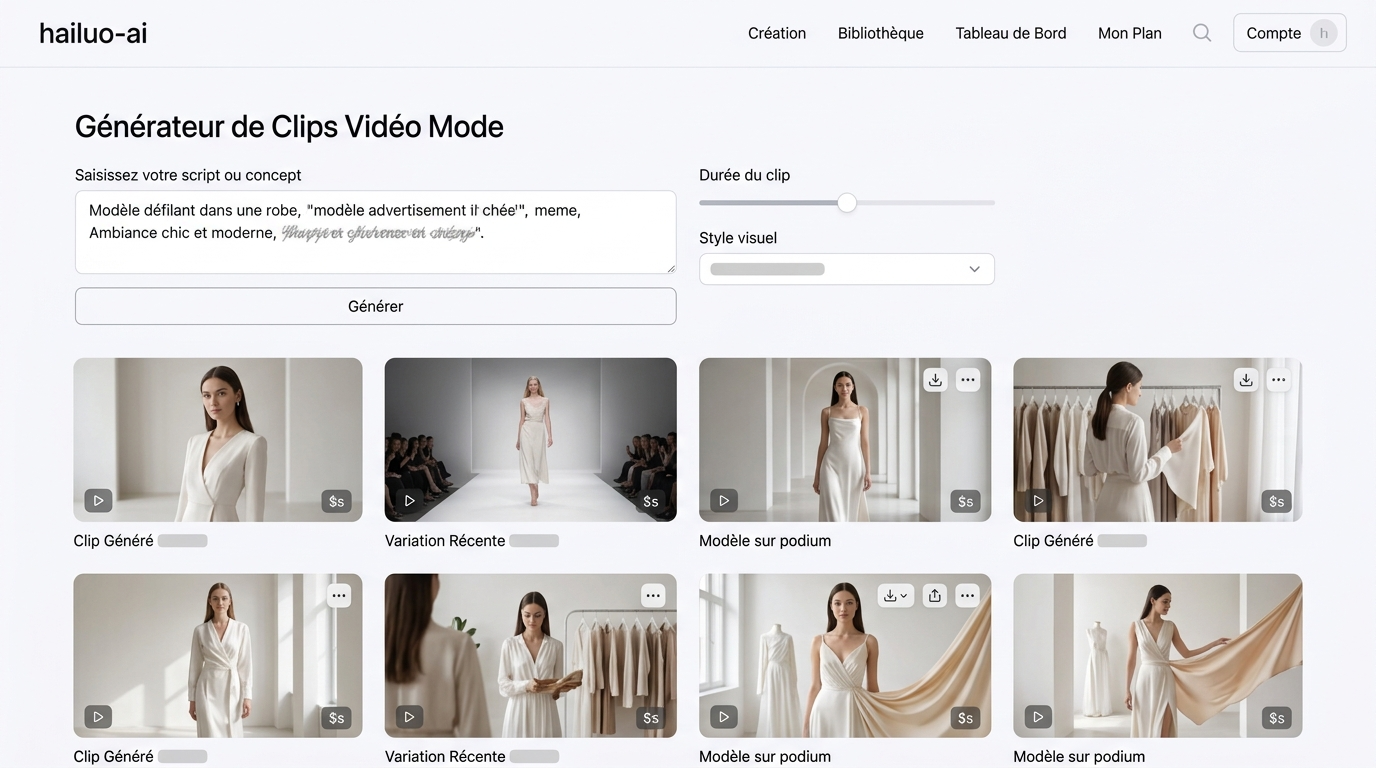Open the Bibliothèque menu item
1376x768 pixels.
tap(881, 33)
